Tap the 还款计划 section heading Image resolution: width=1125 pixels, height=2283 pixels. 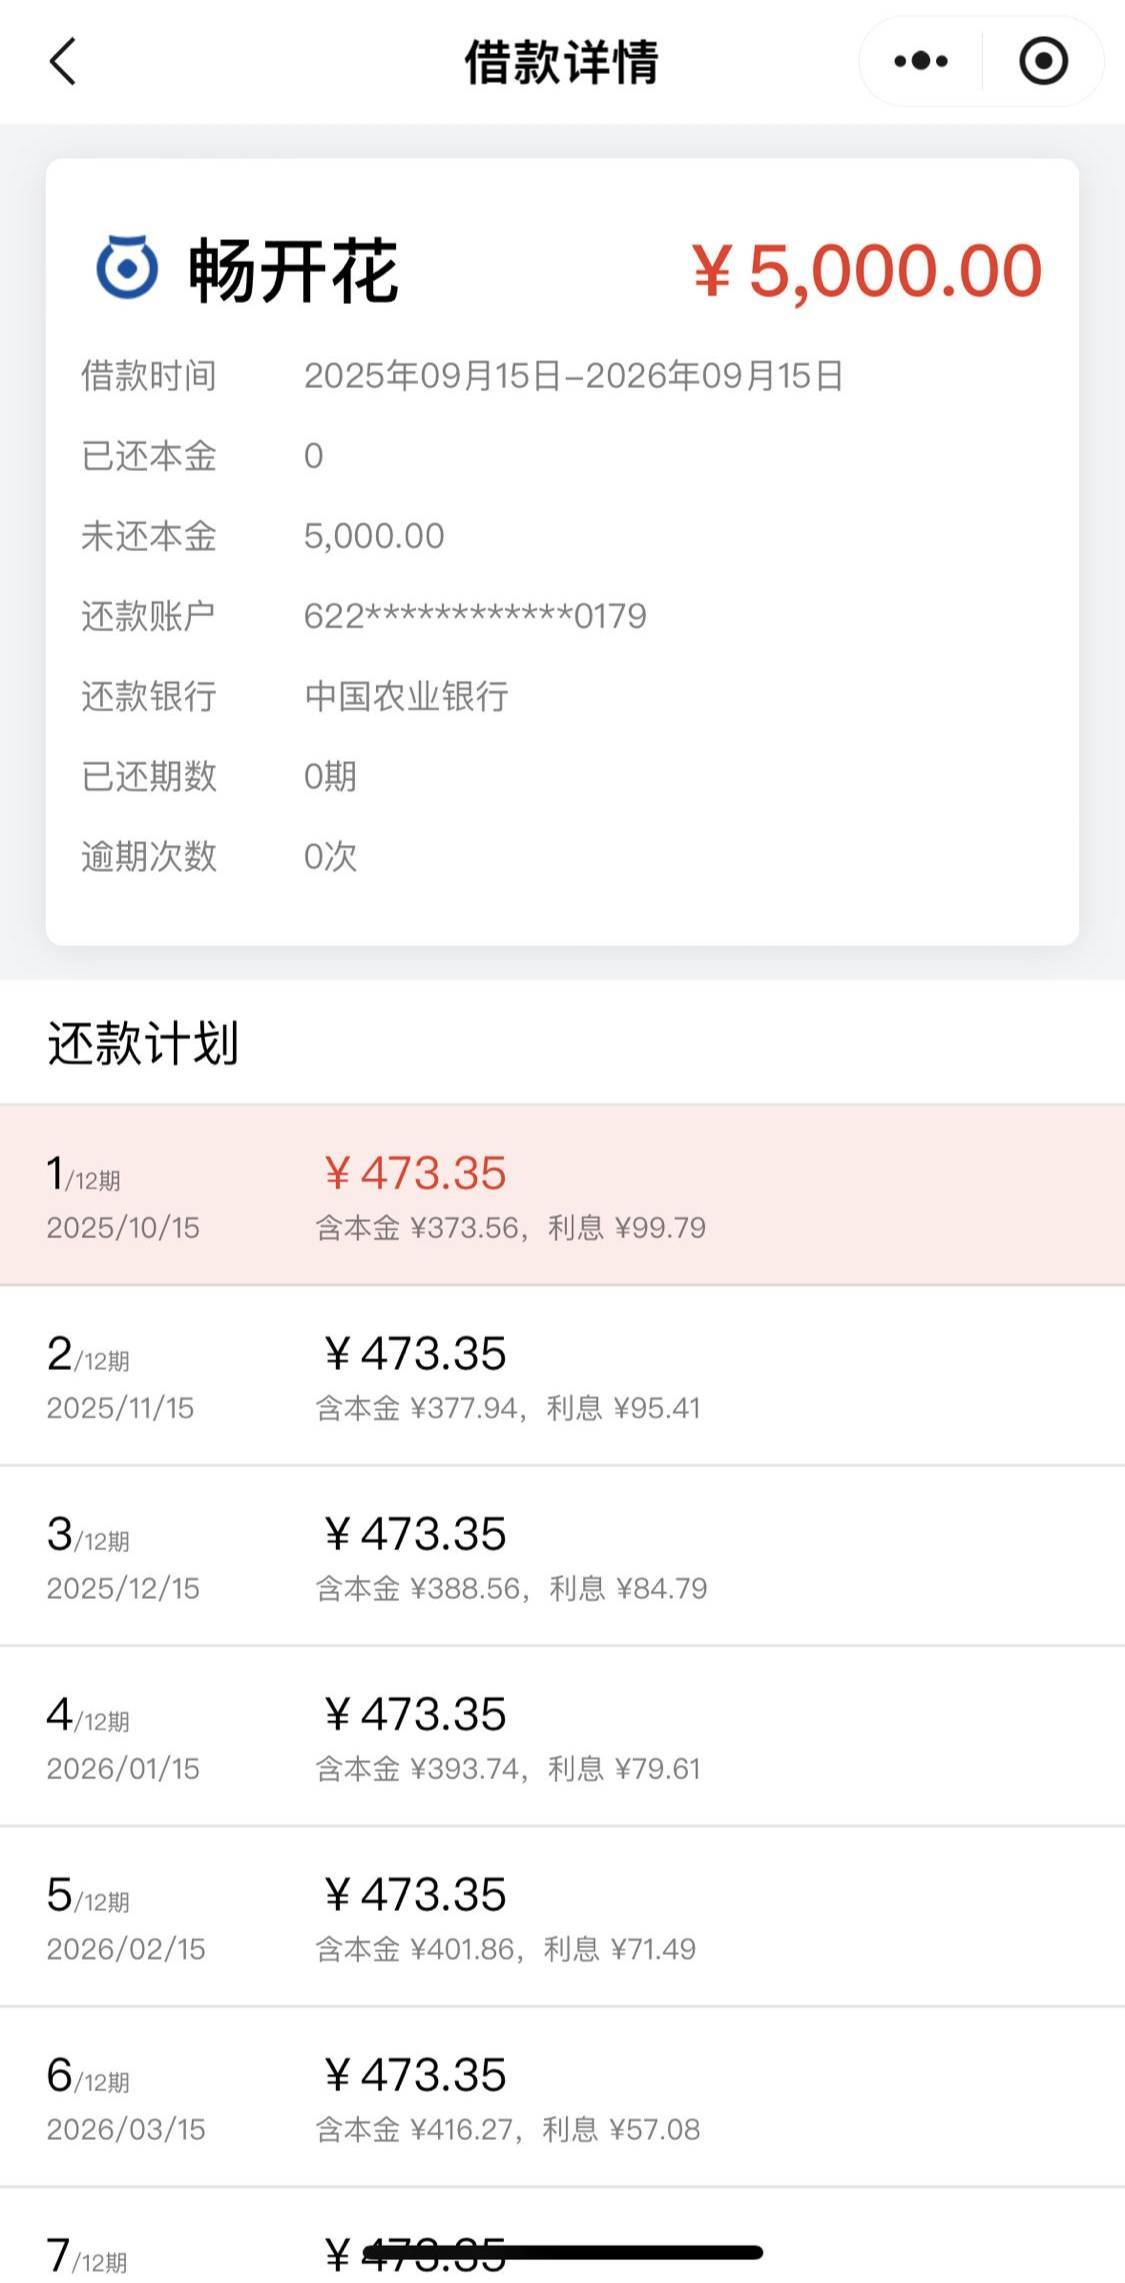(143, 1043)
